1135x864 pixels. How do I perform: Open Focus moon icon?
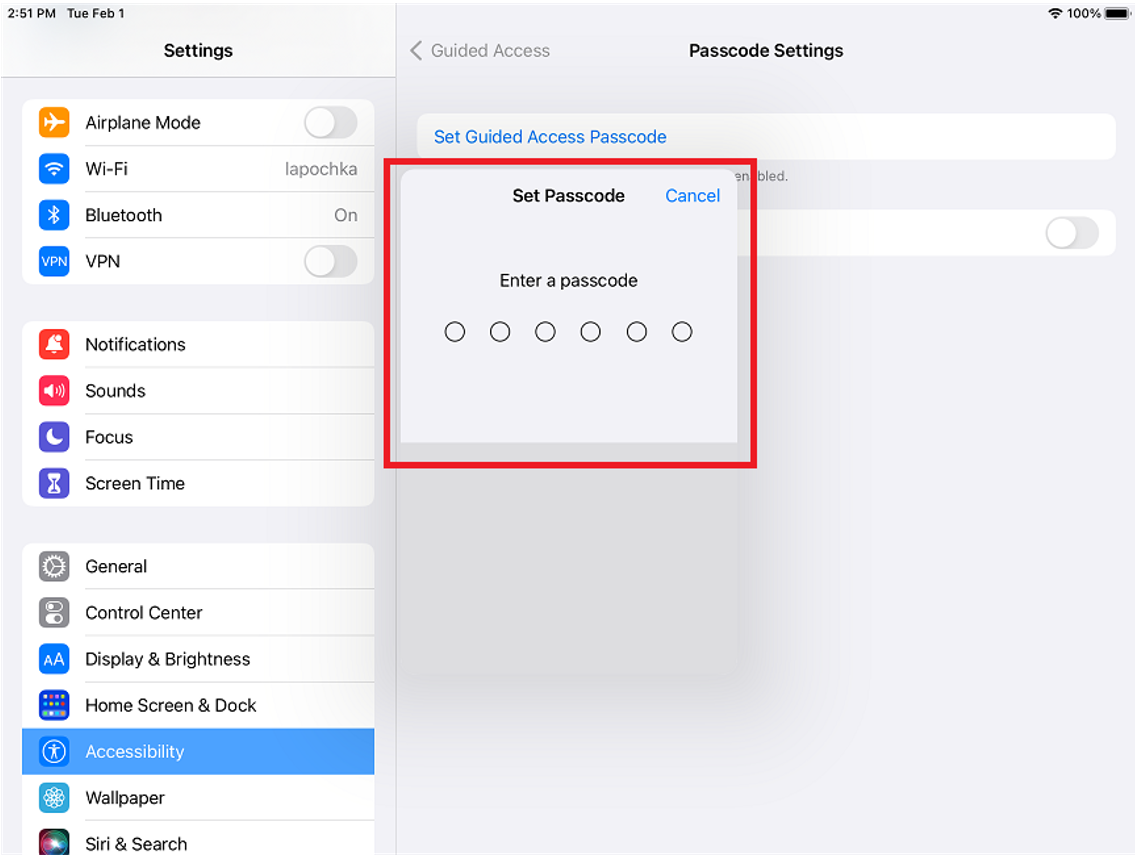pos(54,437)
